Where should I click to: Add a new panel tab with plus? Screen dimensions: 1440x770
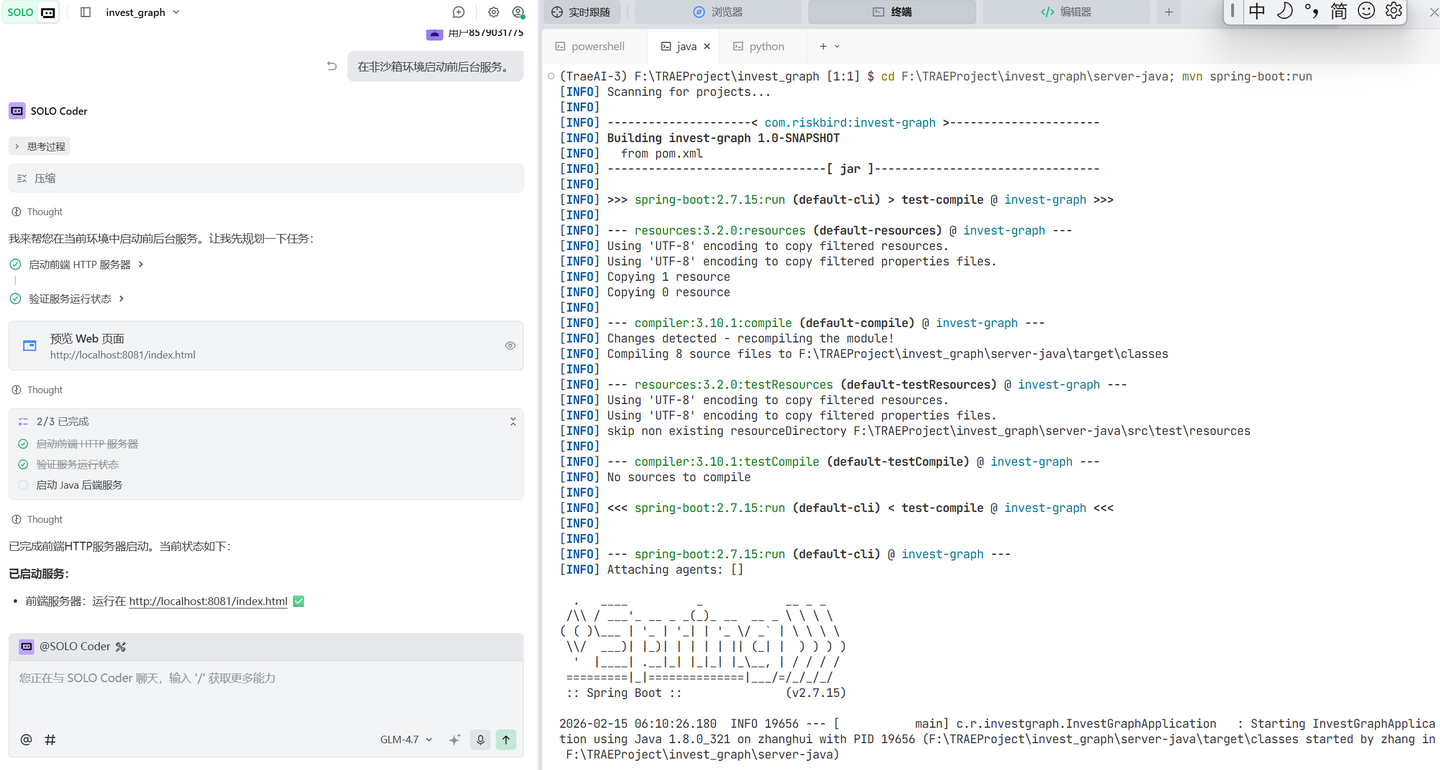[1169, 12]
